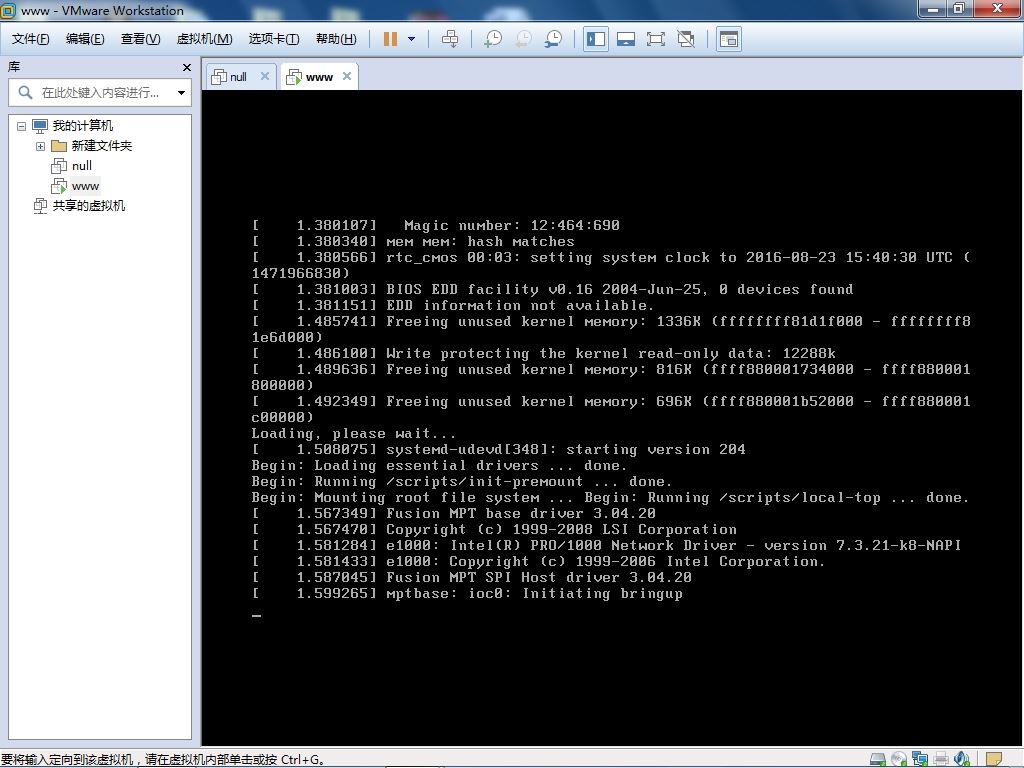Restore down the VMware Workstation window

959,8
